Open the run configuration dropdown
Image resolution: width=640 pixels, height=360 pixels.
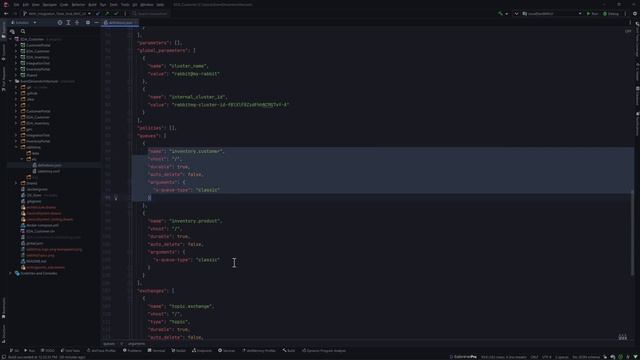[551, 13]
